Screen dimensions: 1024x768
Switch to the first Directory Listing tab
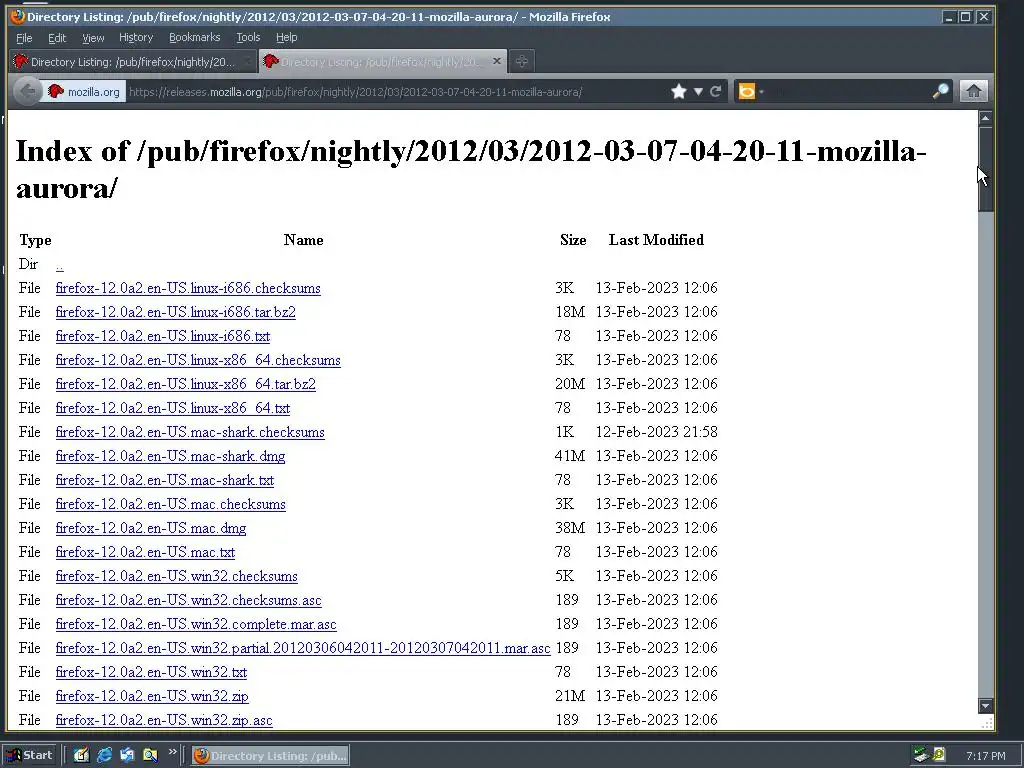tap(133, 61)
